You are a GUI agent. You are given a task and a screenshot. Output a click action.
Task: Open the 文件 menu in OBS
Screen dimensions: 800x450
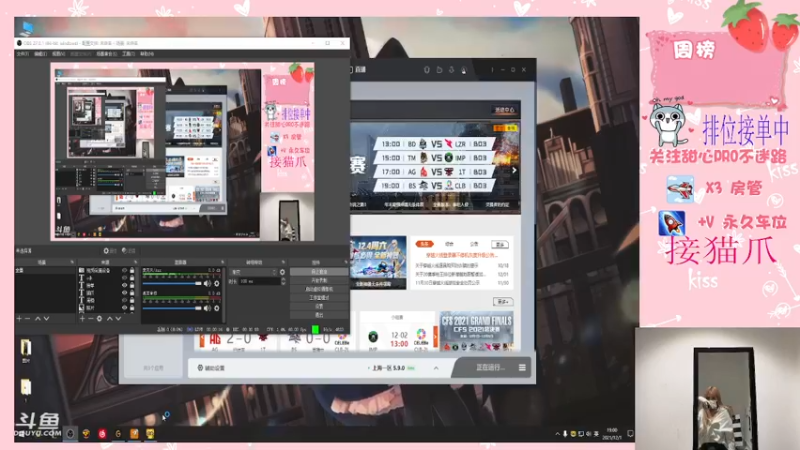click(x=23, y=54)
